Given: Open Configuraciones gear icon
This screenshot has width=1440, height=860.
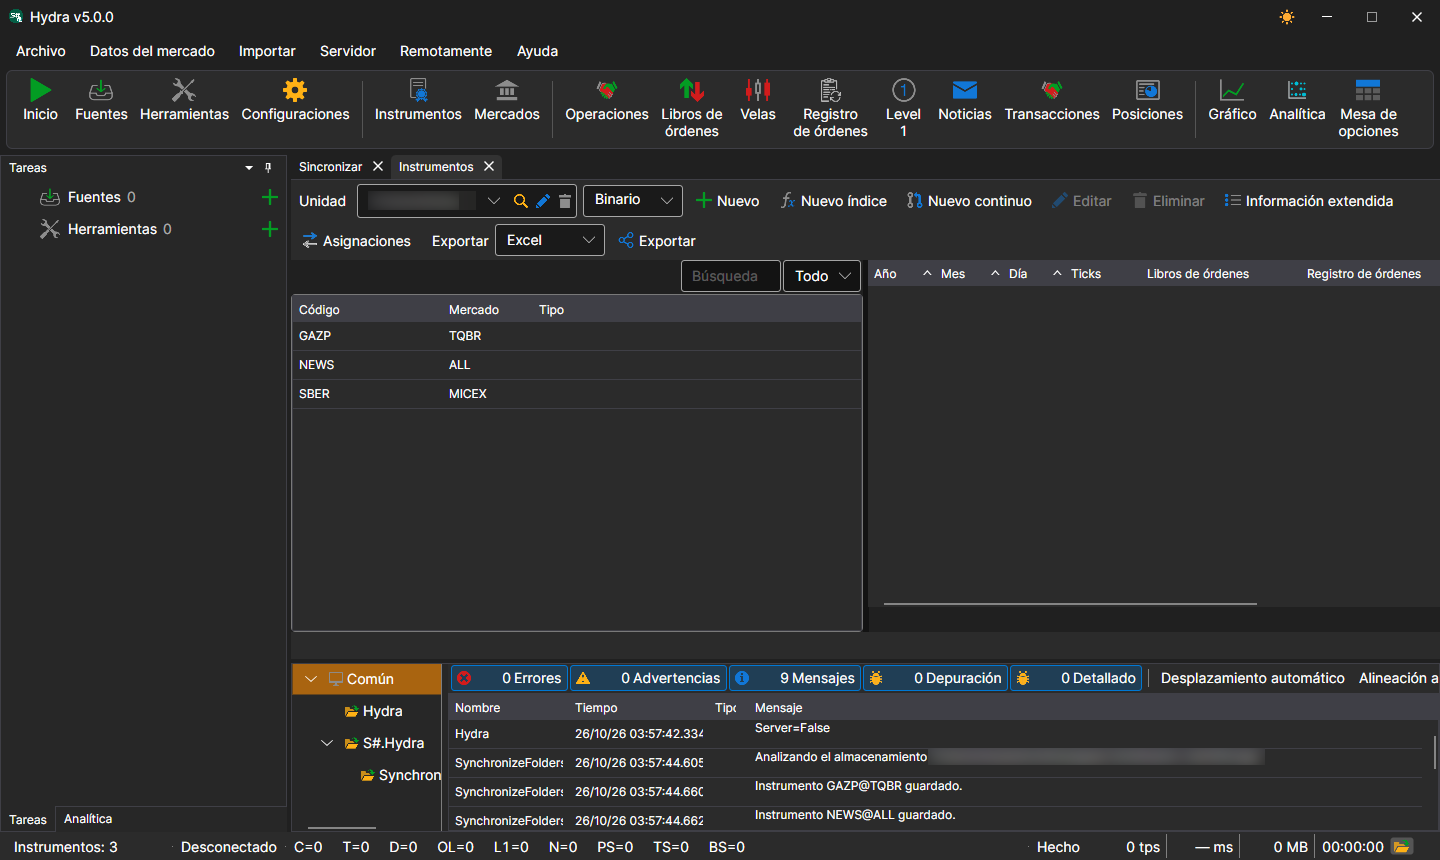Looking at the screenshot, I should (295, 91).
